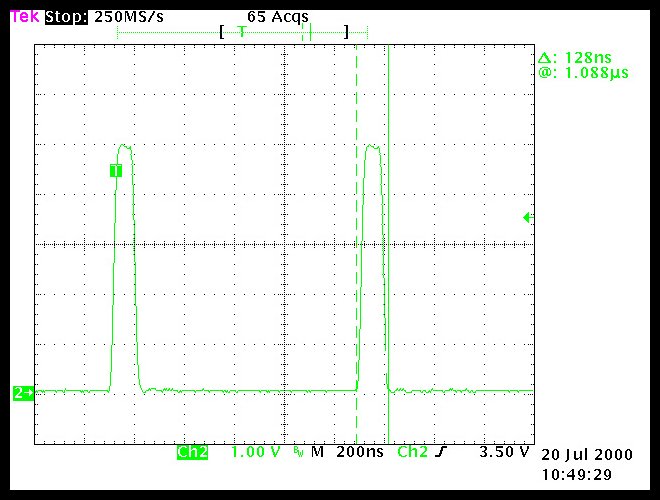
Task: Click the trigger level arrow at right edge
Action: point(528,218)
